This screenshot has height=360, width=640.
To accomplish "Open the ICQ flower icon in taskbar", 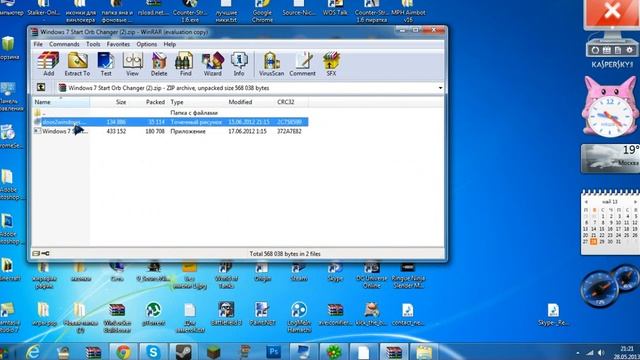I will point(333,352).
